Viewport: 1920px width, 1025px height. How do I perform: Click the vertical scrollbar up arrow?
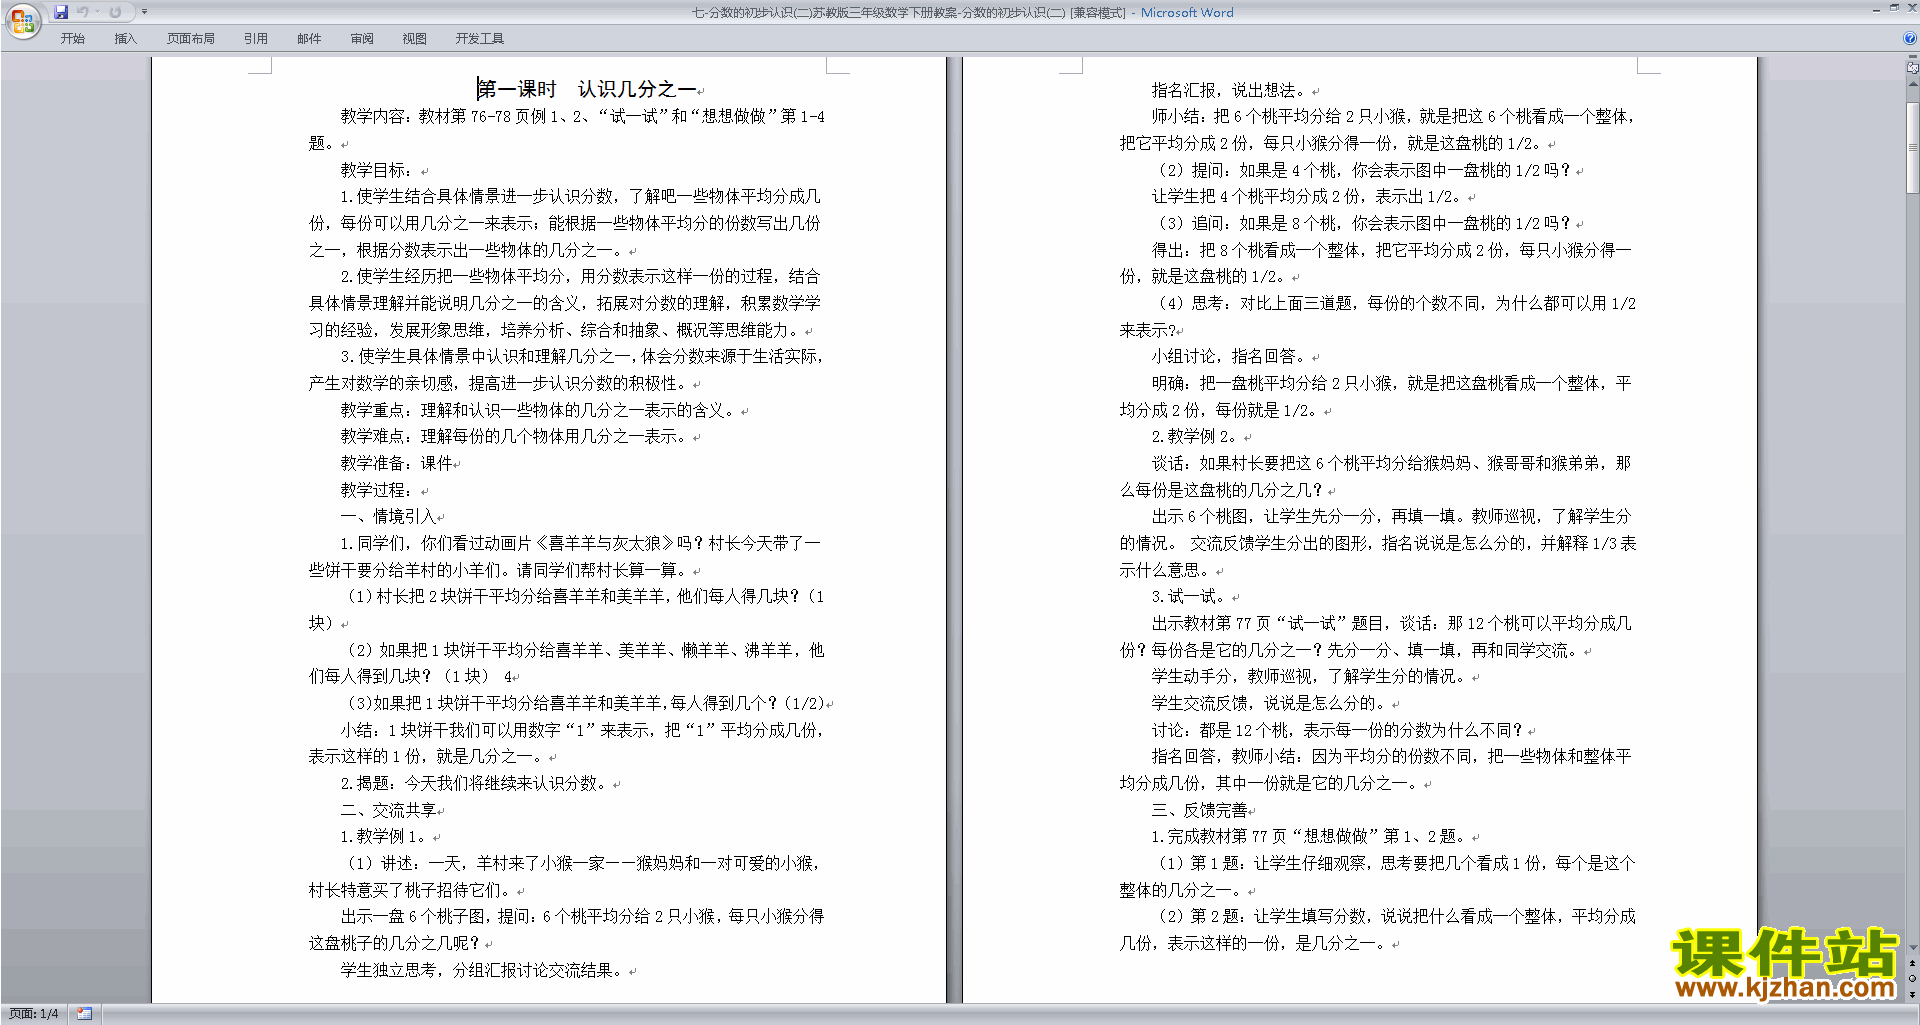[1913, 84]
